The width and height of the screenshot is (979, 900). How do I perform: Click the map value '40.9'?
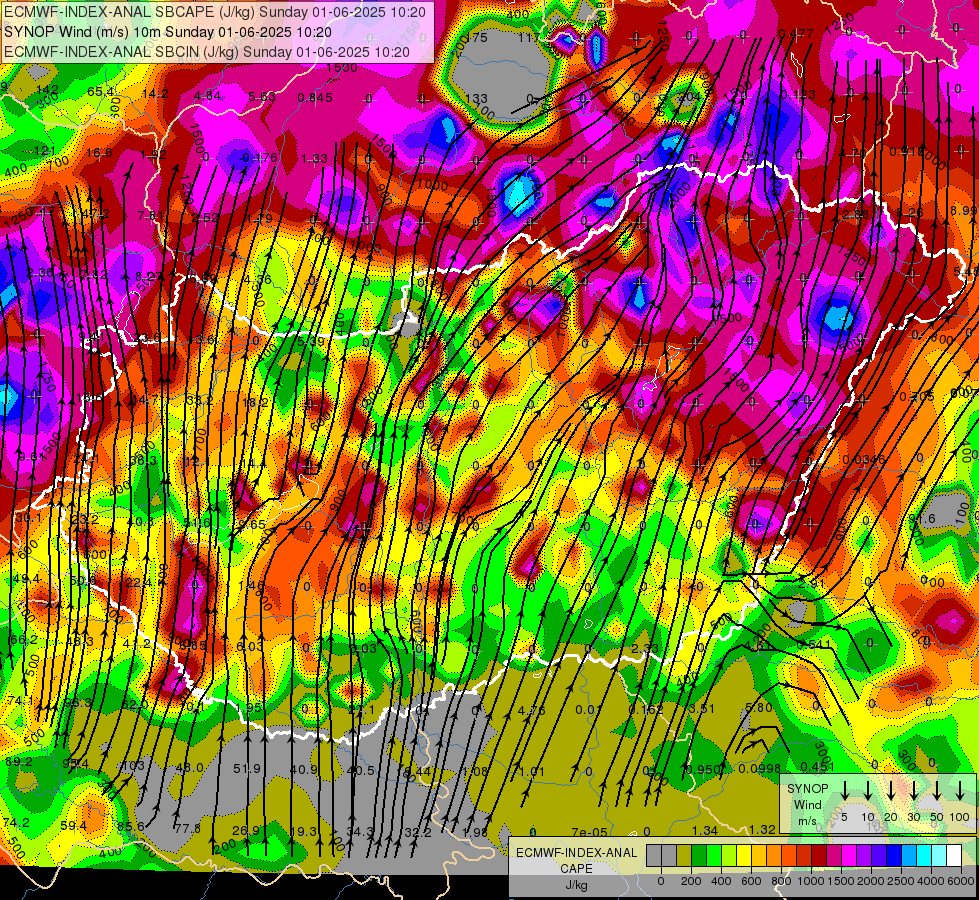(304, 769)
